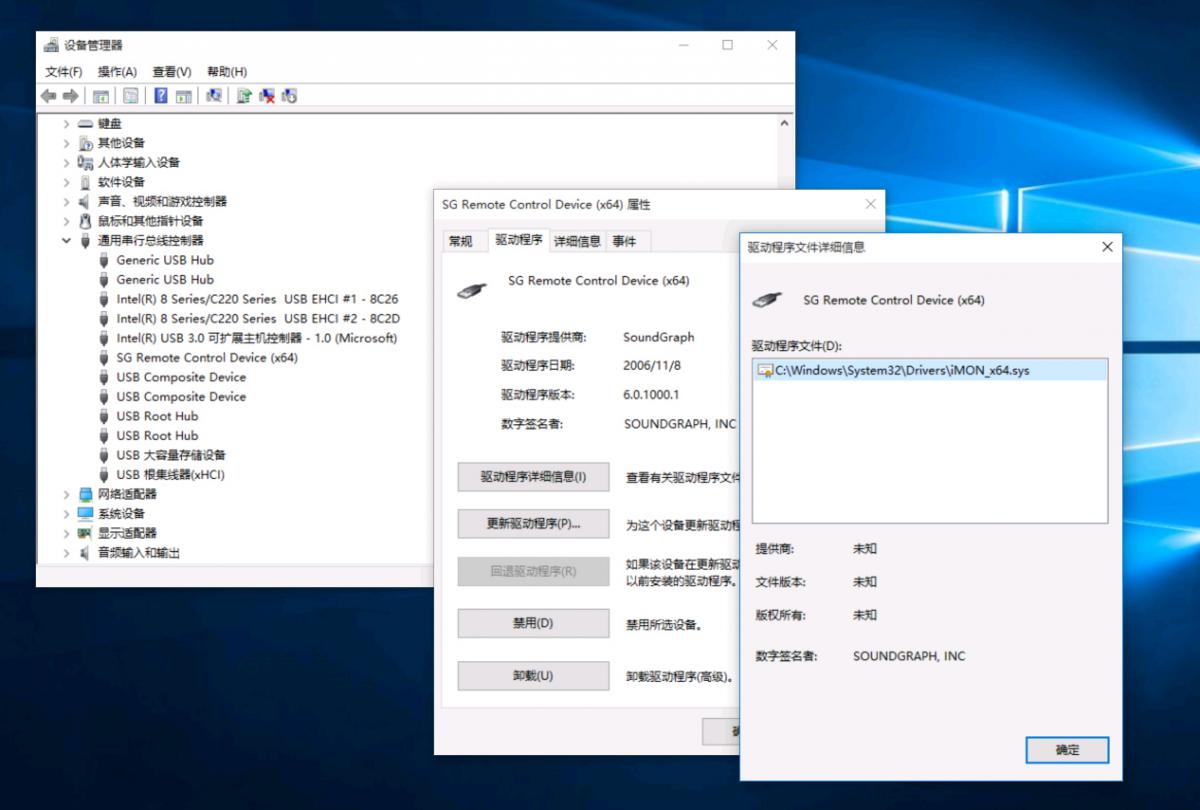
Task: Close the 驱动程序文件详细信息 dialog
Action: [x=1107, y=246]
